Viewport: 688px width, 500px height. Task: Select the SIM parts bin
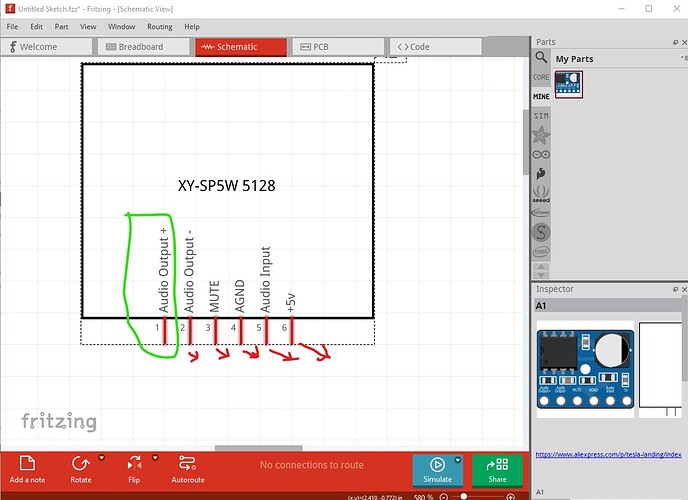(x=541, y=116)
